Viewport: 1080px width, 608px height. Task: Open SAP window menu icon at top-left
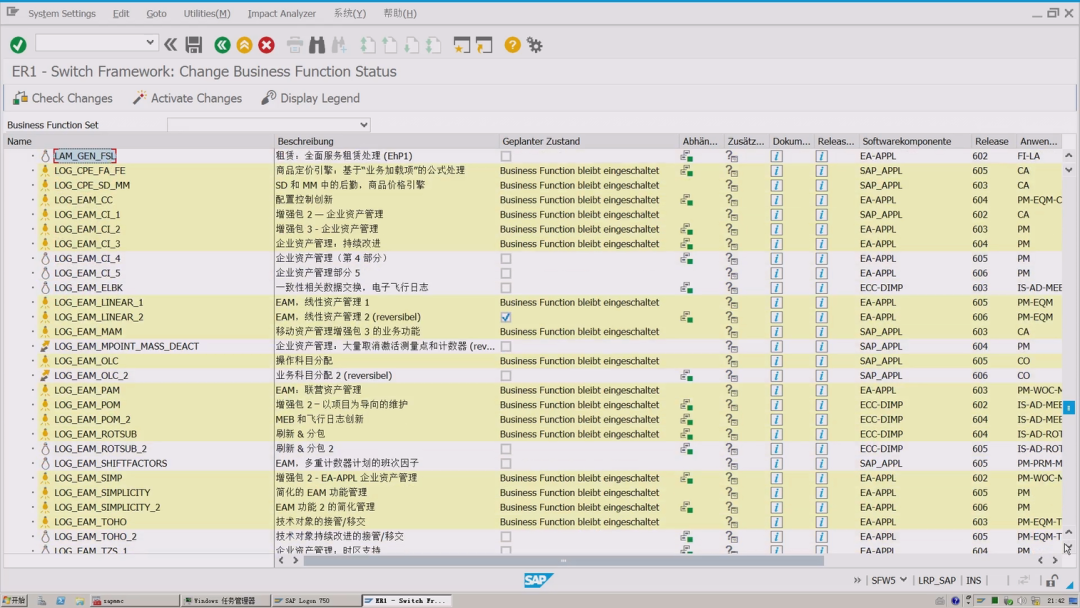point(12,12)
